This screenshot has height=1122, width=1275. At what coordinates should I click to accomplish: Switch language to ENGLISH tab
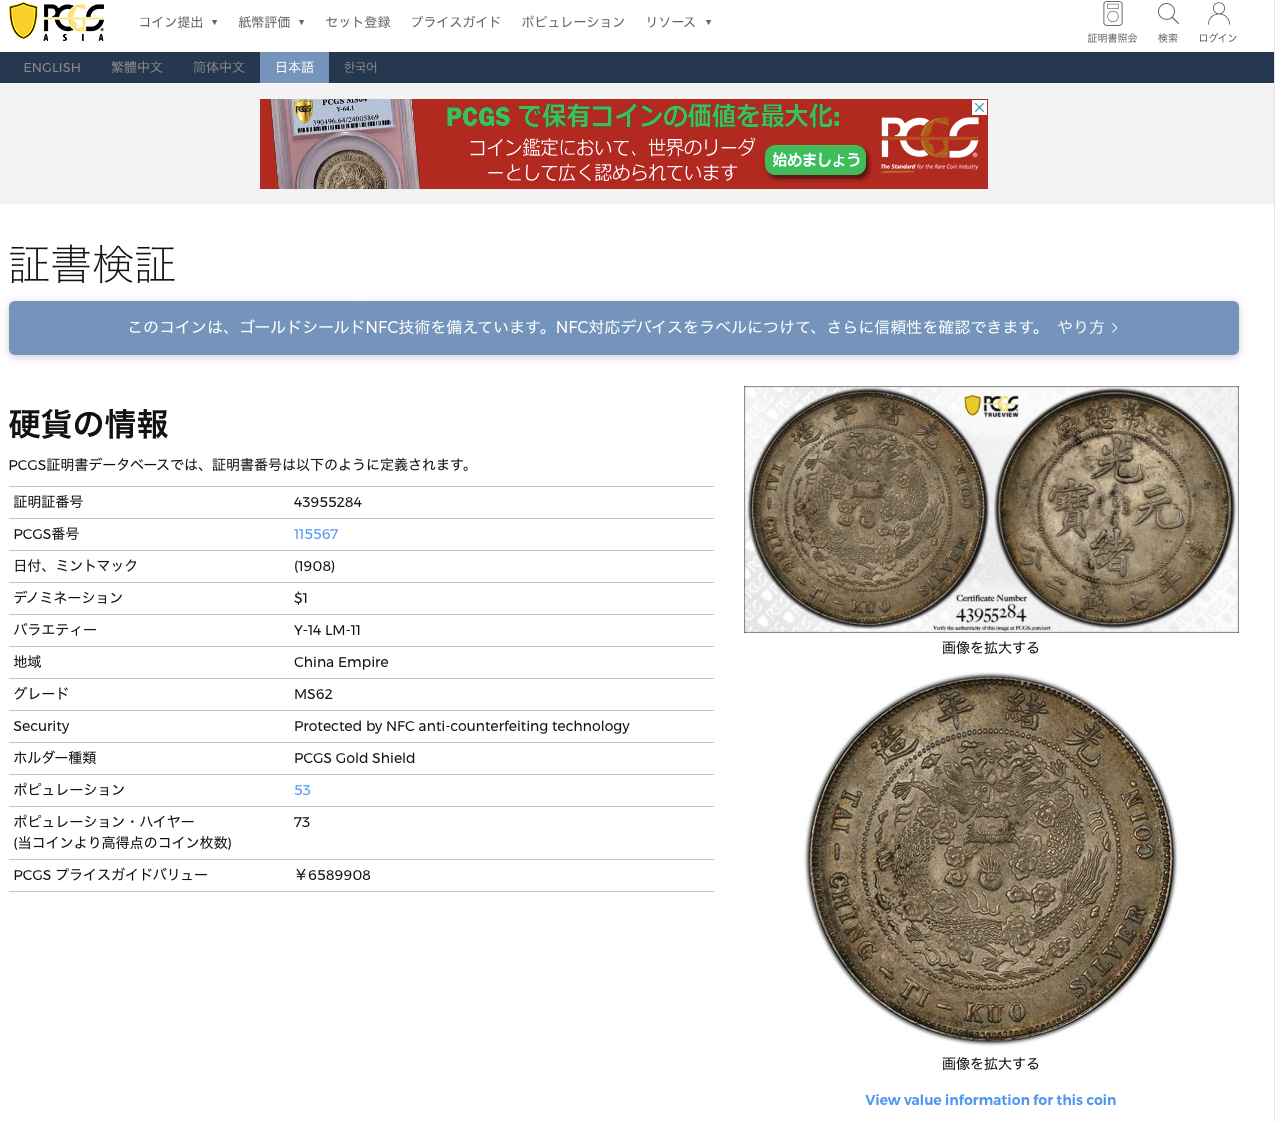52,67
